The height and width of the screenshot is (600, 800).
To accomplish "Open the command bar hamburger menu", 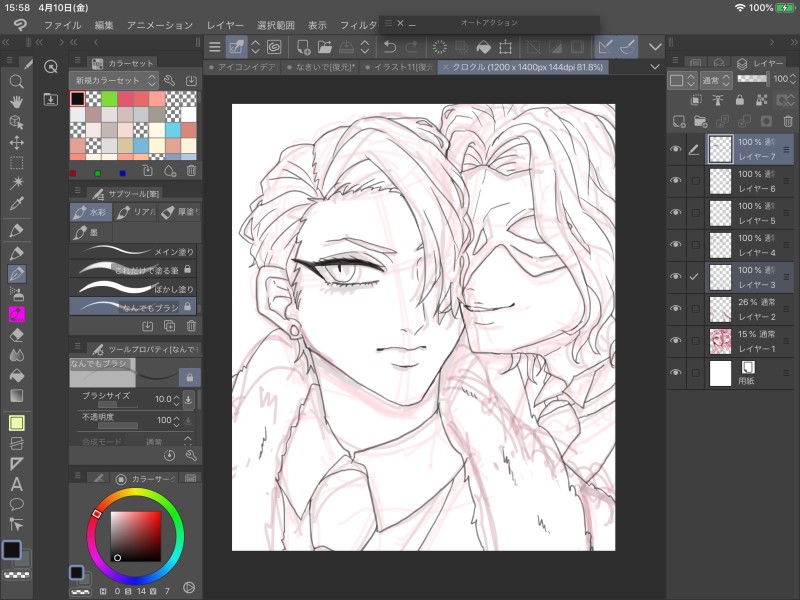I will tap(215, 47).
